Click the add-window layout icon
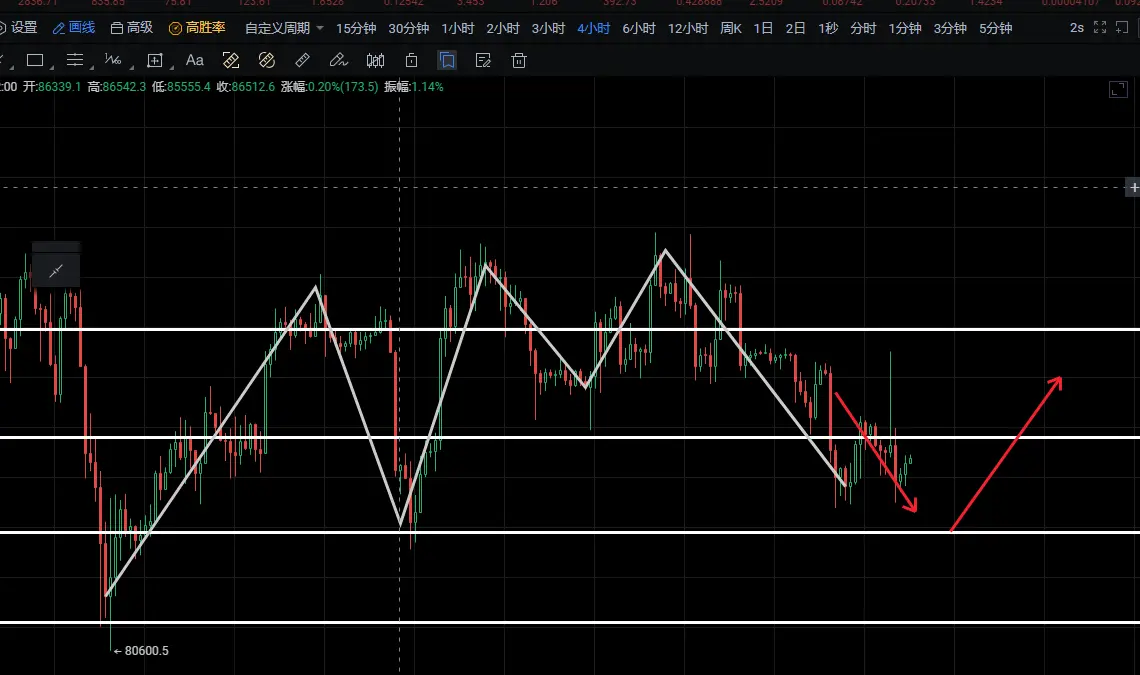 (x=1123, y=28)
